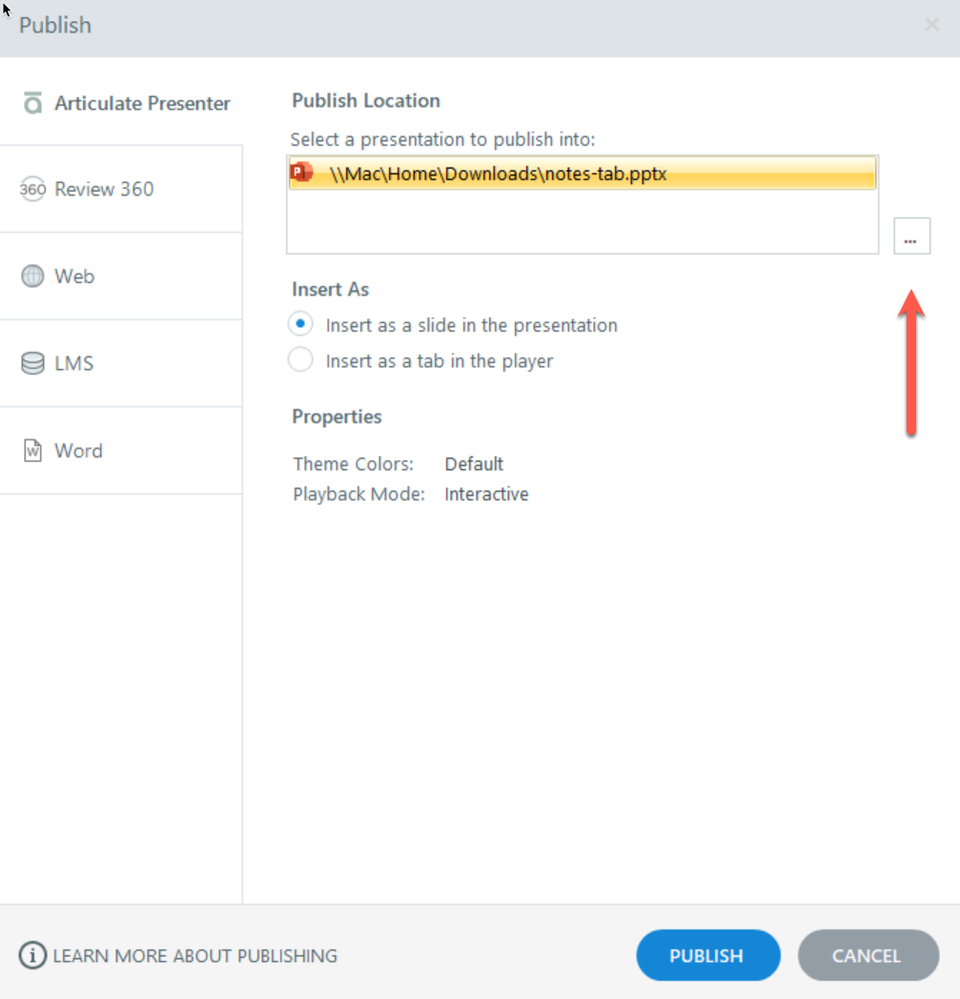Click the PowerPoint icon beside notes-tab.pptx
Screen dimensions: 960x999
coord(301,173)
